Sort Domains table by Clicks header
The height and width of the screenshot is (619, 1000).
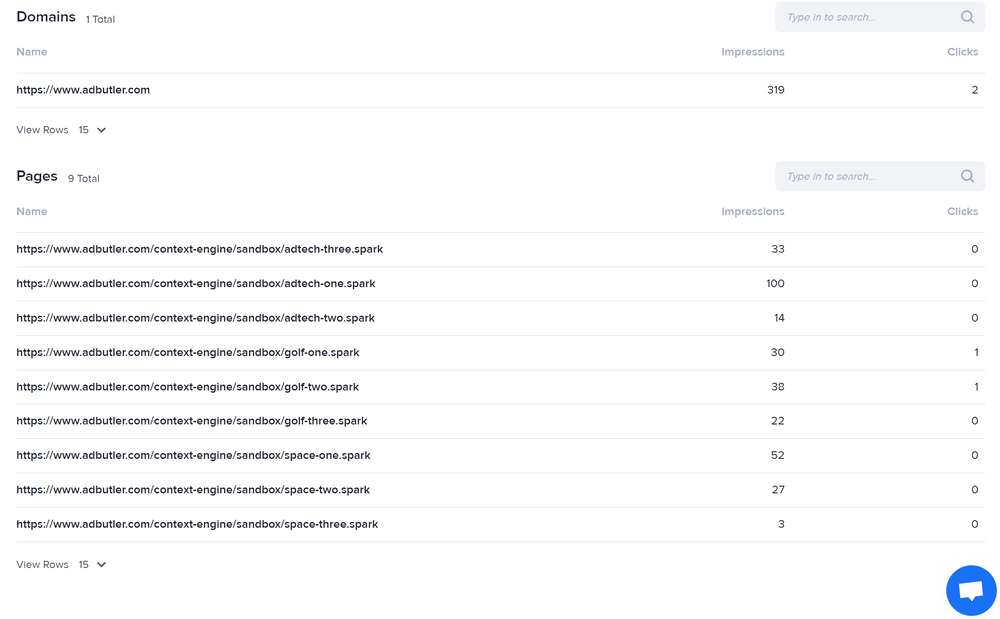pos(962,52)
